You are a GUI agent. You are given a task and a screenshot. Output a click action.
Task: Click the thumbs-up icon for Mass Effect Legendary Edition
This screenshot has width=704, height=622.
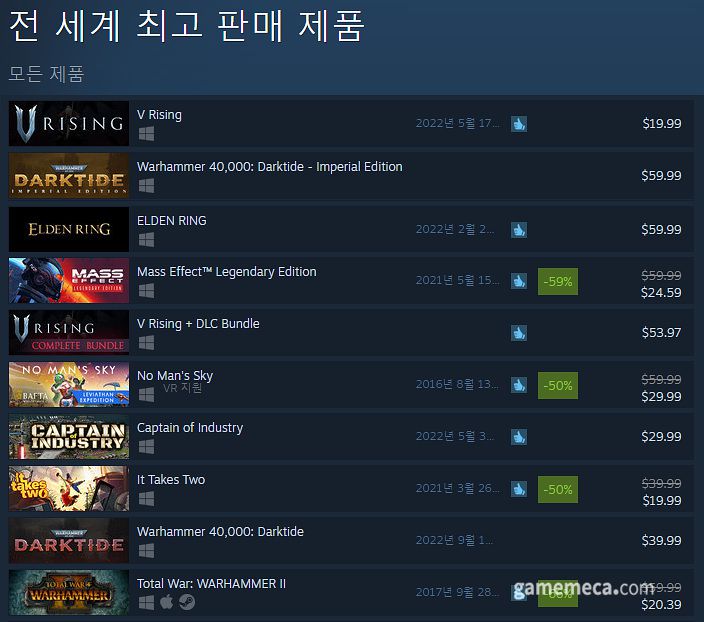click(x=519, y=281)
